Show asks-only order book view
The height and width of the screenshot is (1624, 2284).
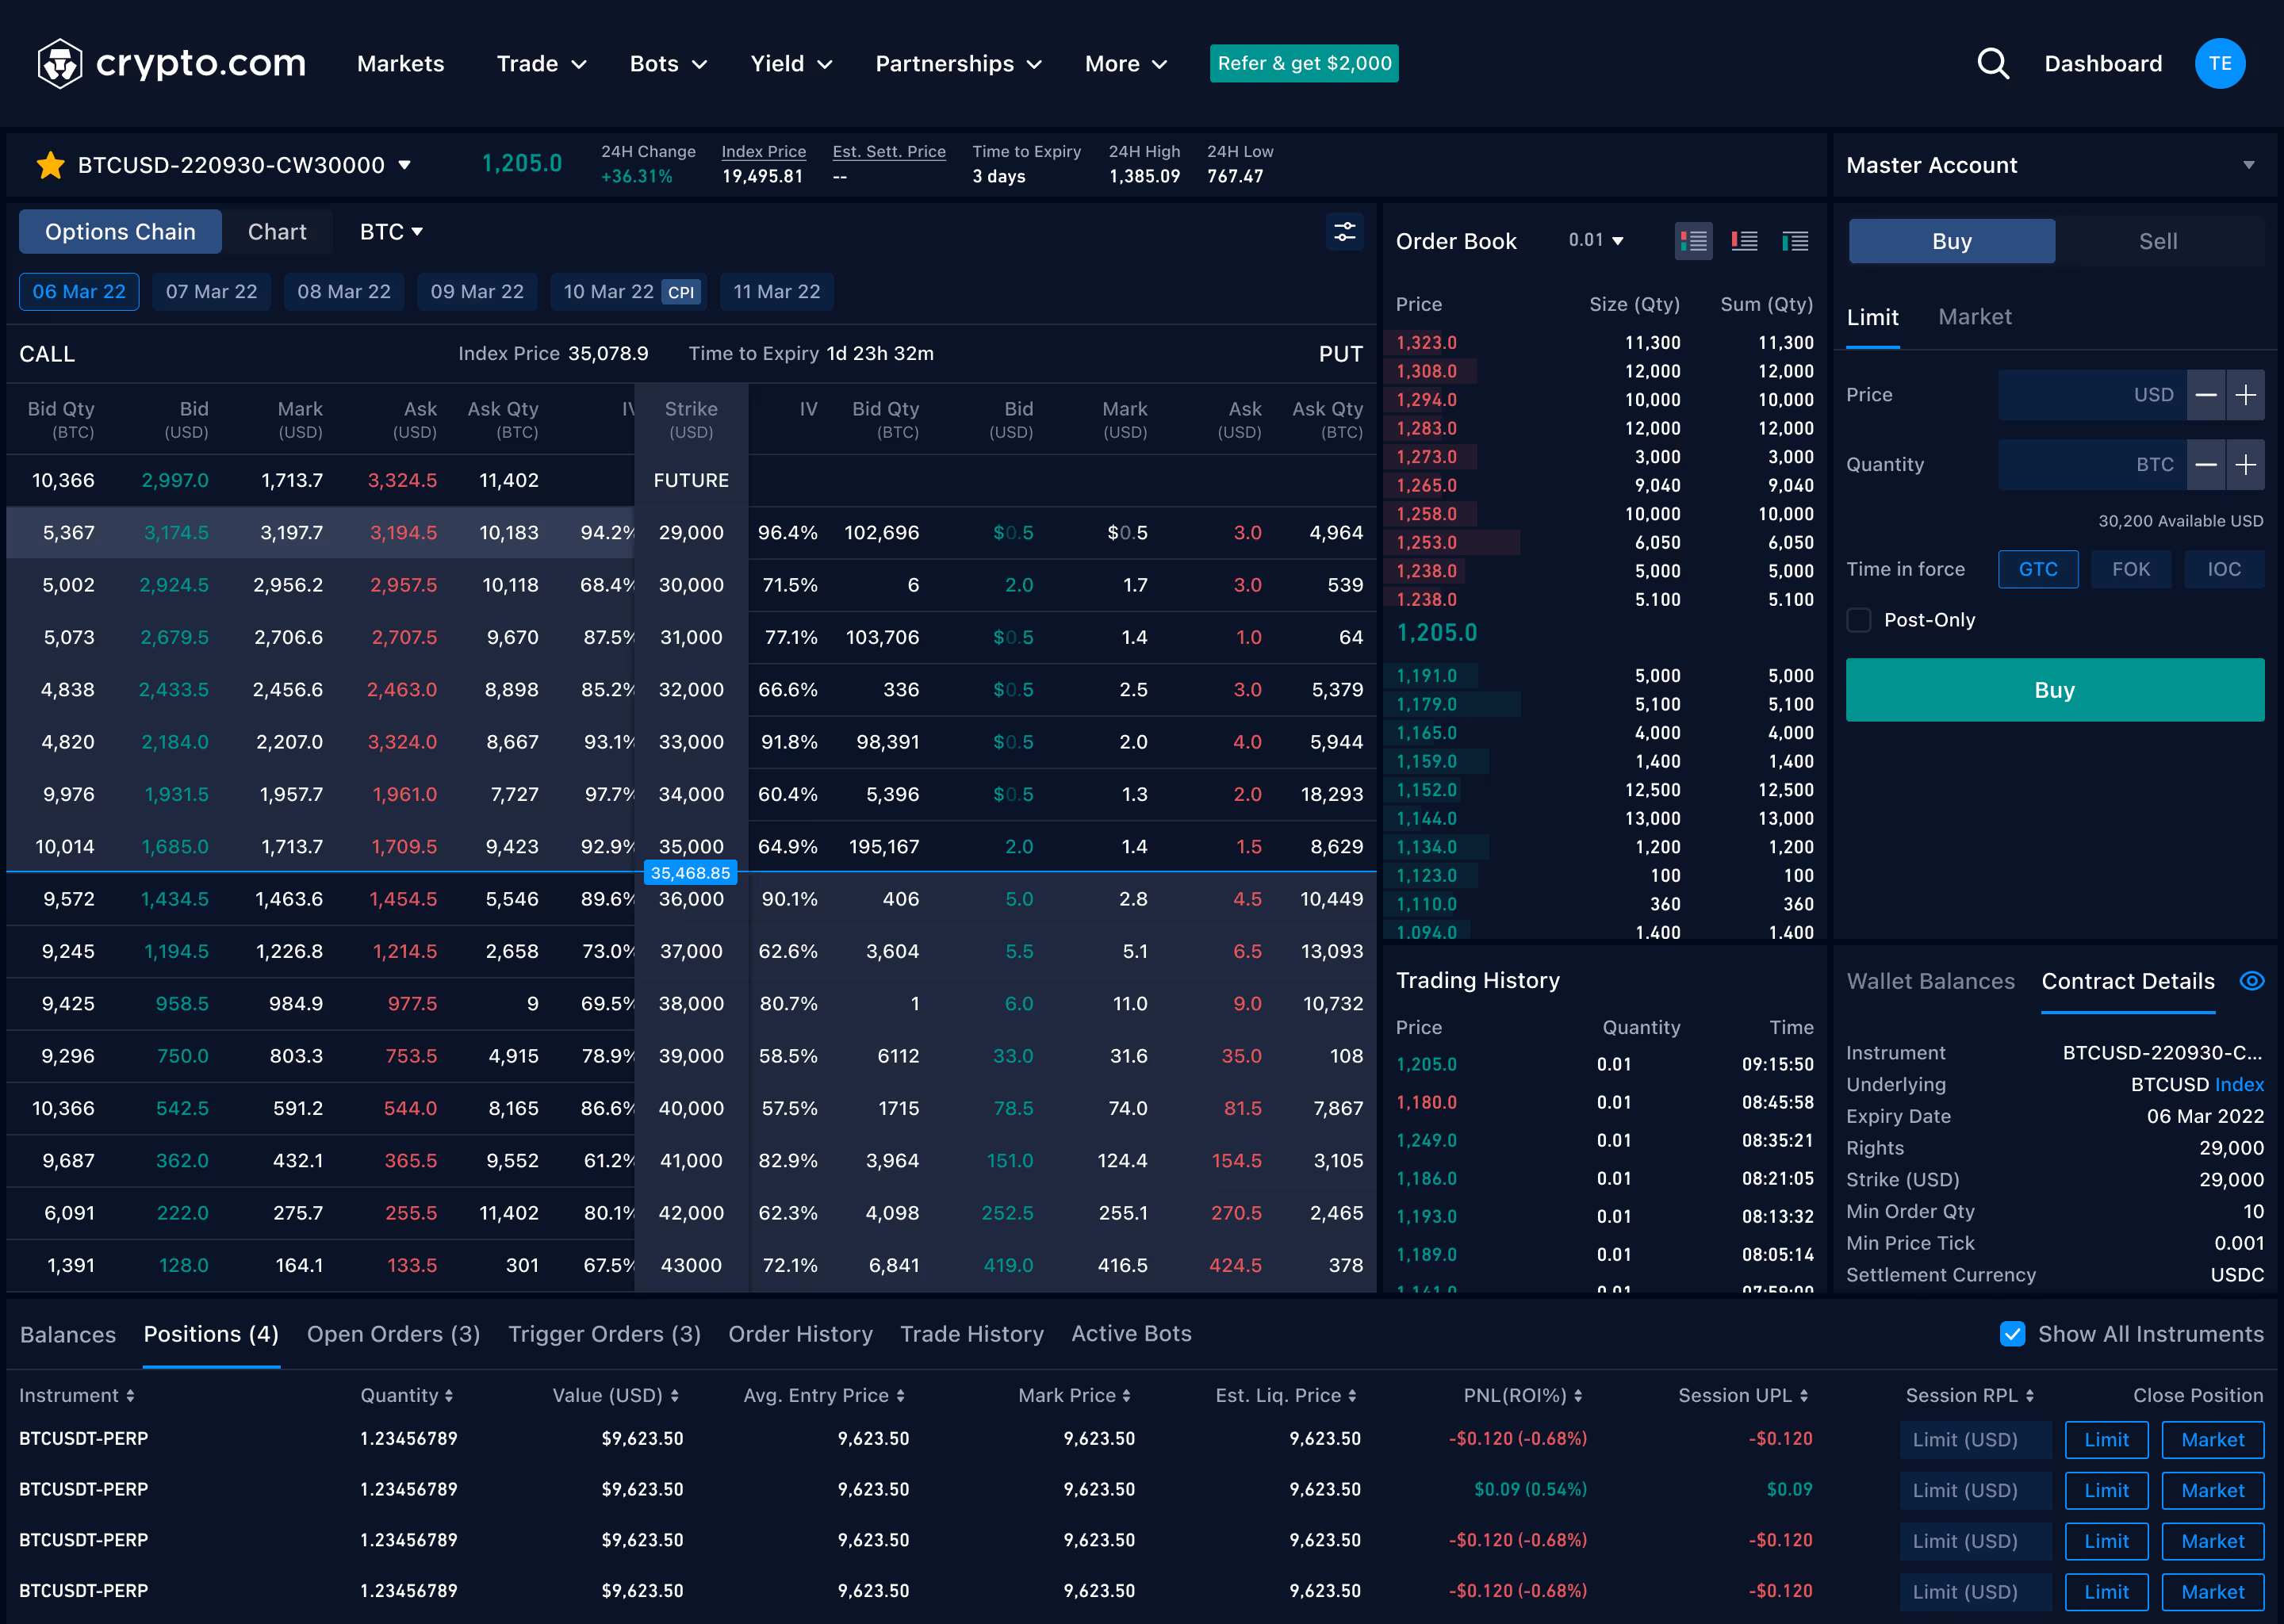coord(1744,241)
